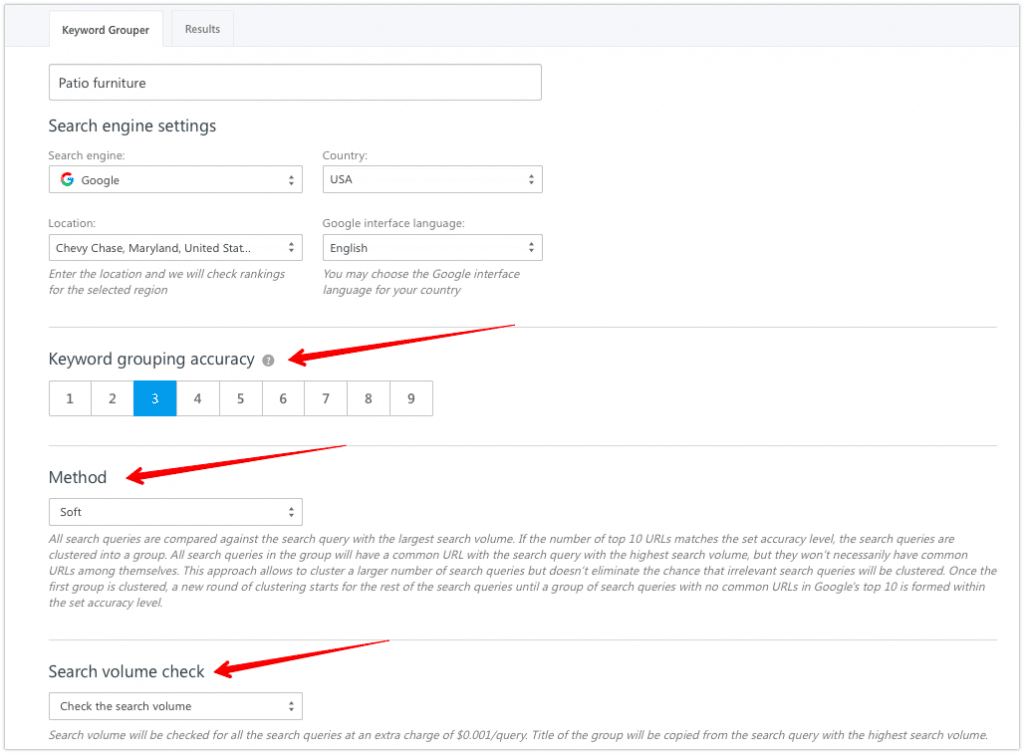Screen dimensions: 1024x754
Task: Click the Google logo icon in search engine field
Action: [x=67, y=180]
